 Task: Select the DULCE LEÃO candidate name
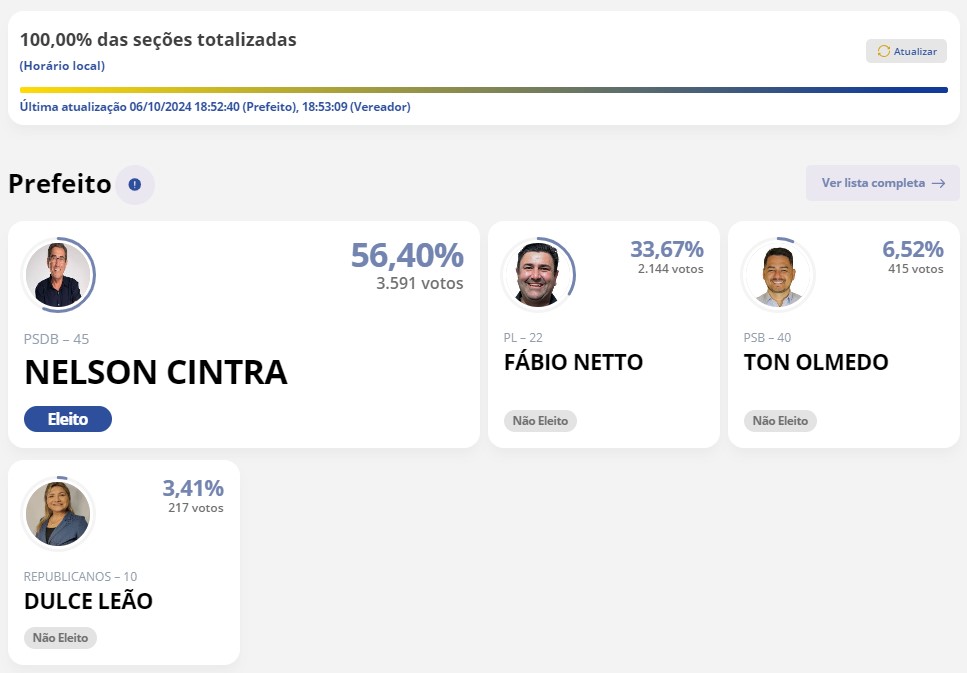(x=88, y=600)
